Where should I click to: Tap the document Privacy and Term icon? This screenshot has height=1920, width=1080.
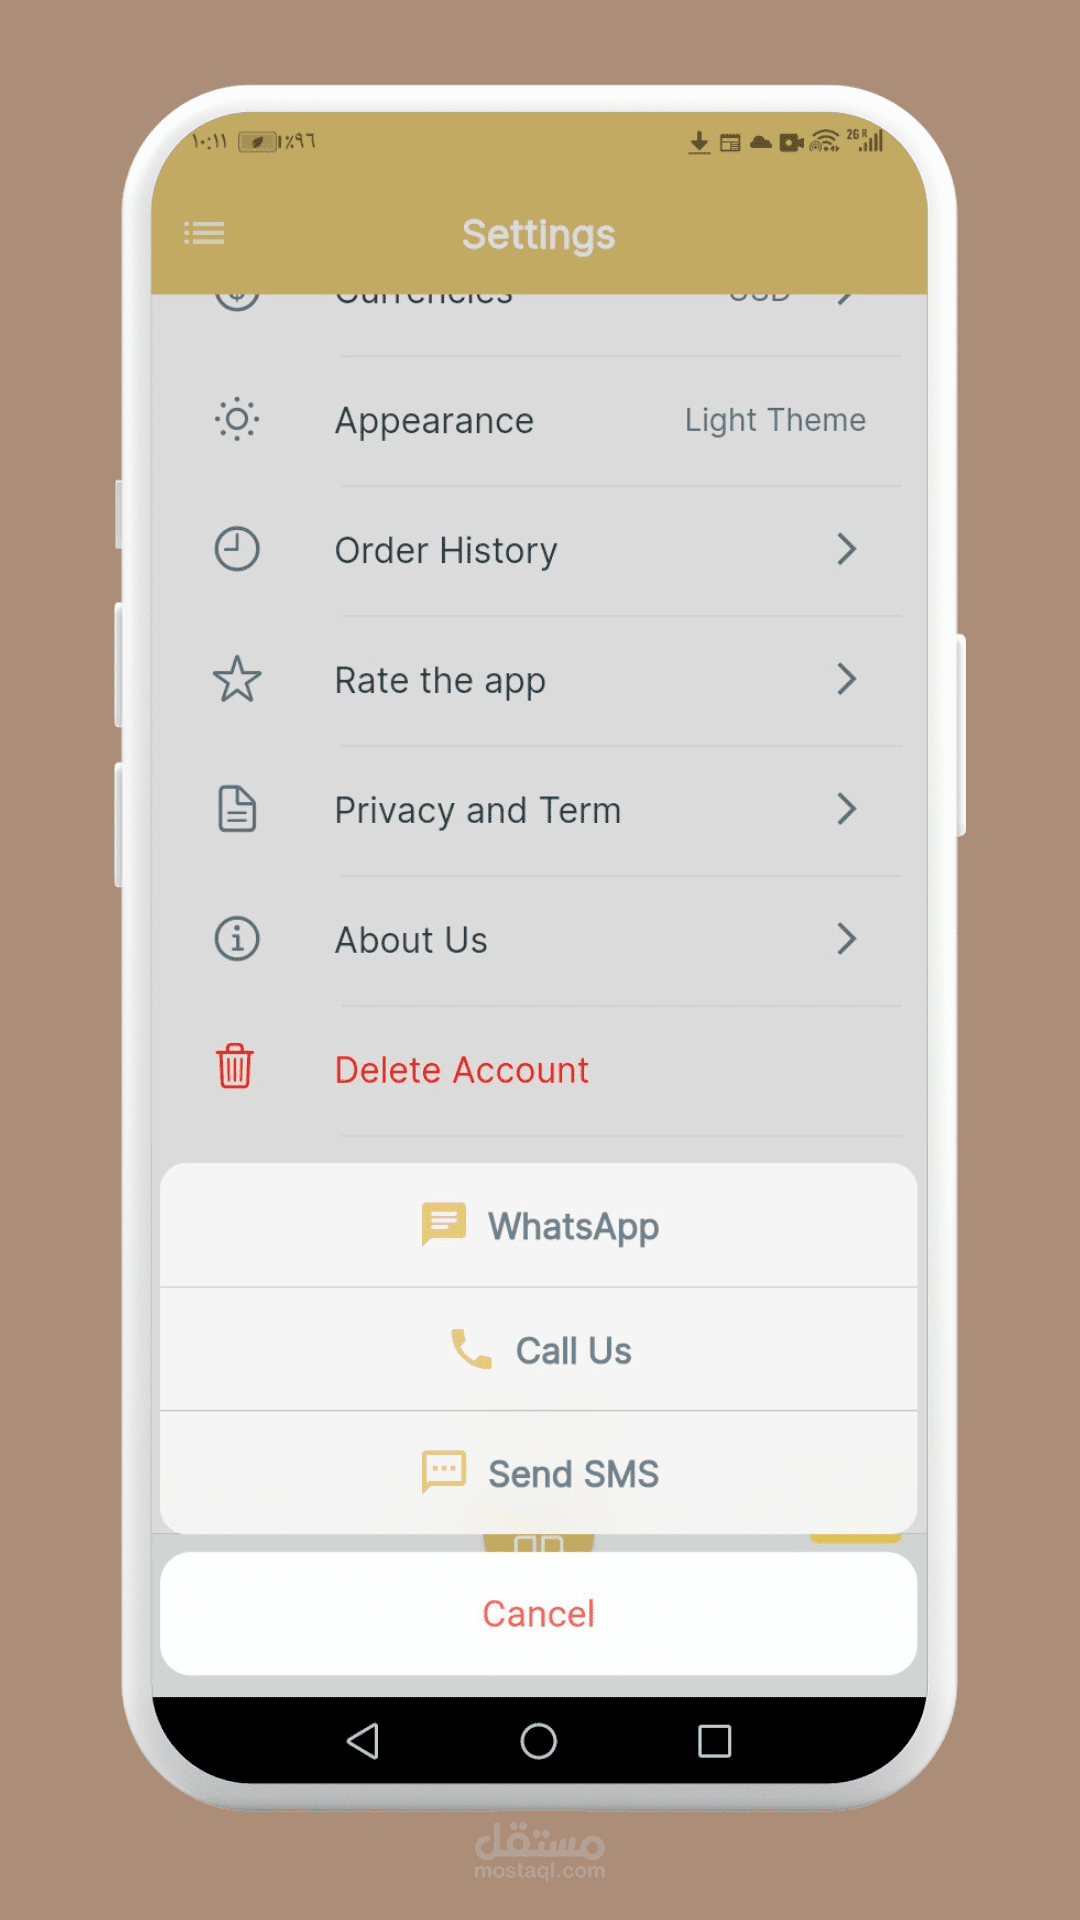tap(237, 809)
